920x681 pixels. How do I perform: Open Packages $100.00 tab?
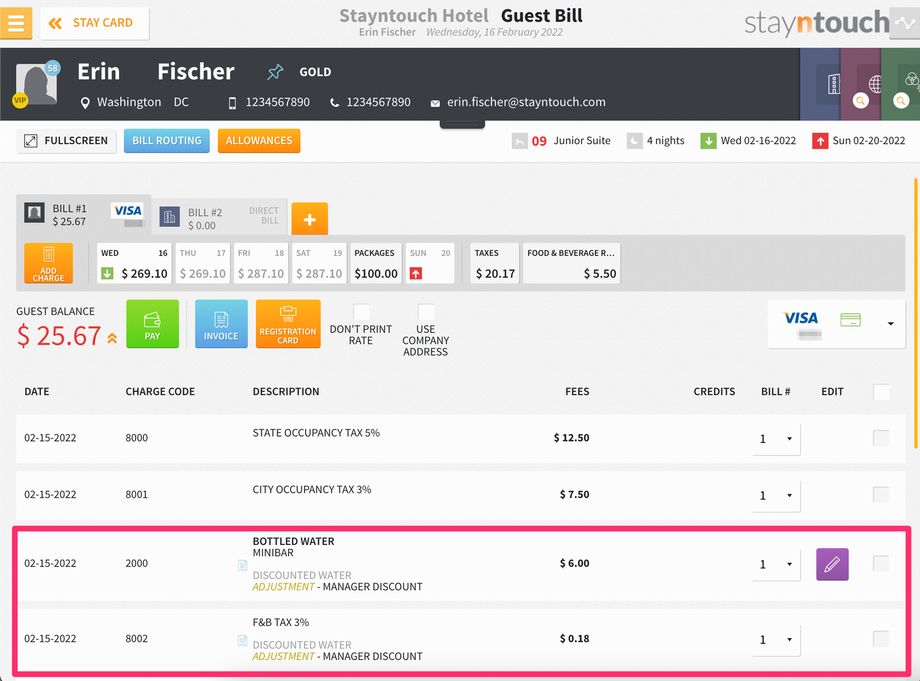[376, 263]
